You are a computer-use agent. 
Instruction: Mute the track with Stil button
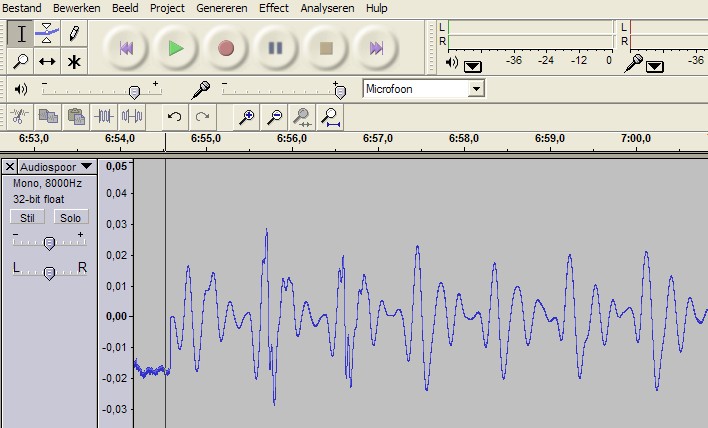tap(26, 217)
